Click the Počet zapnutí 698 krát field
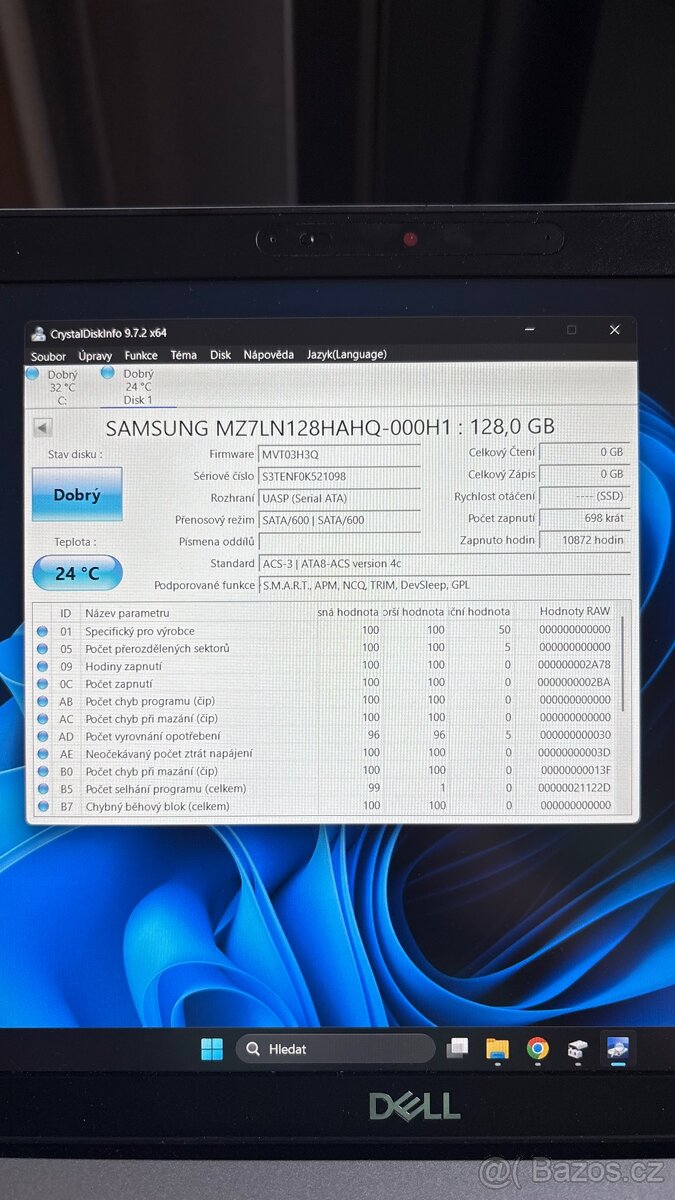The height and width of the screenshot is (1200, 675). click(x=585, y=518)
